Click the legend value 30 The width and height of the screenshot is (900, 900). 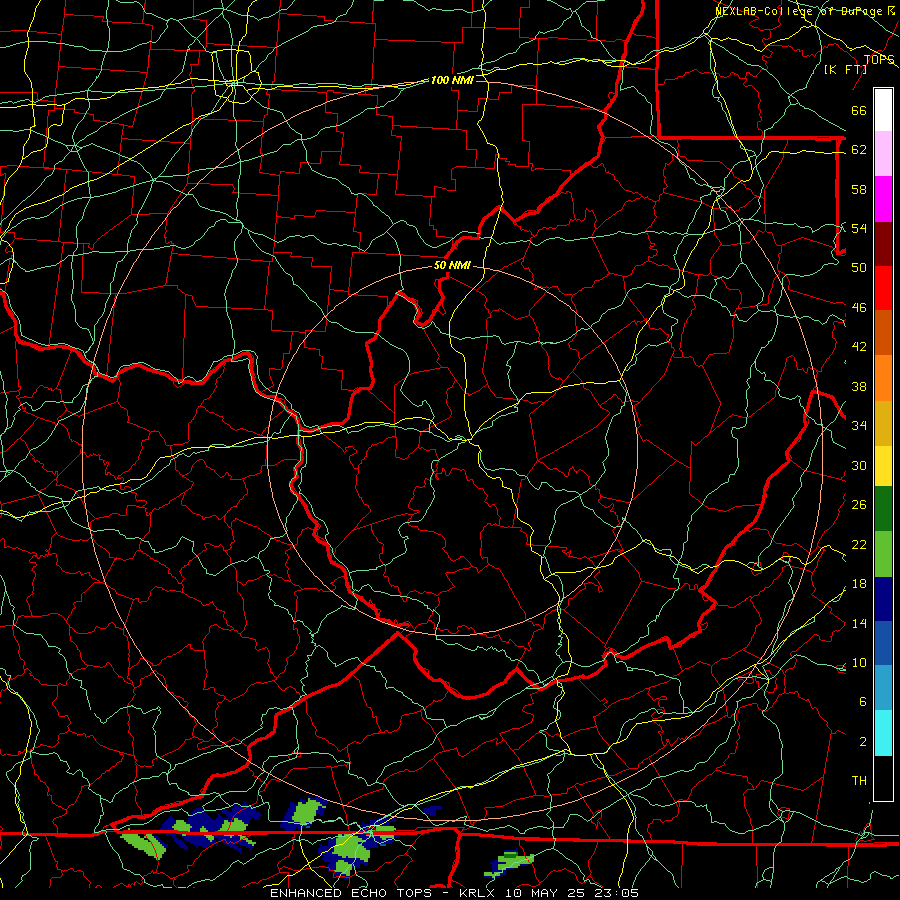point(859,465)
